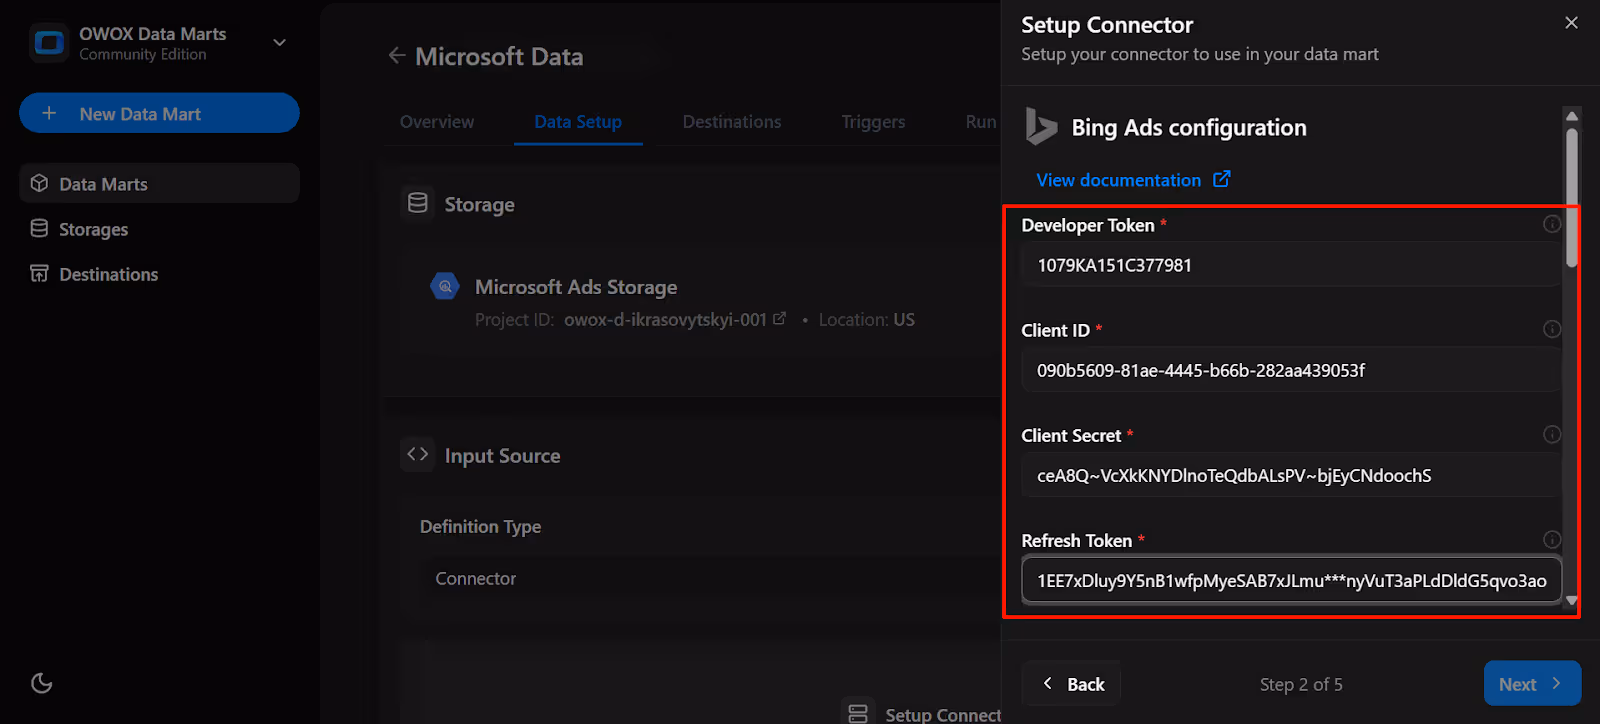Focus the Client Secret input field
1600x724 pixels.
point(1291,475)
